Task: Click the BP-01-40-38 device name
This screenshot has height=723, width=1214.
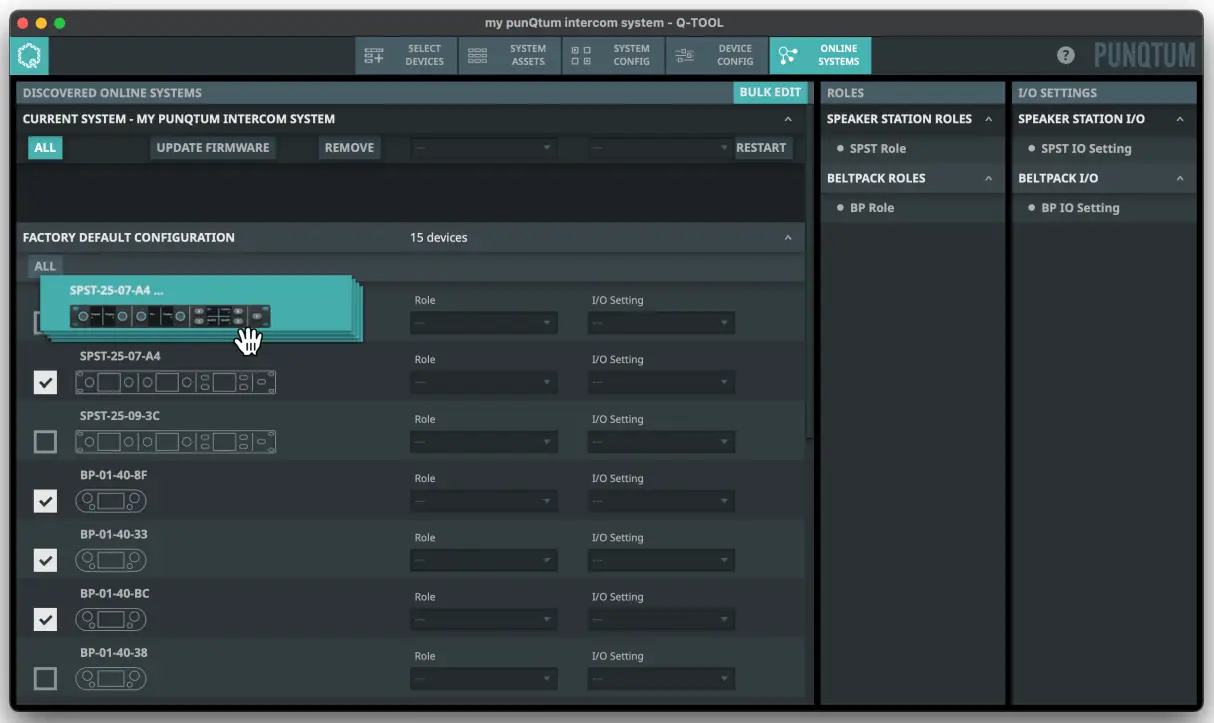Action: click(114, 653)
